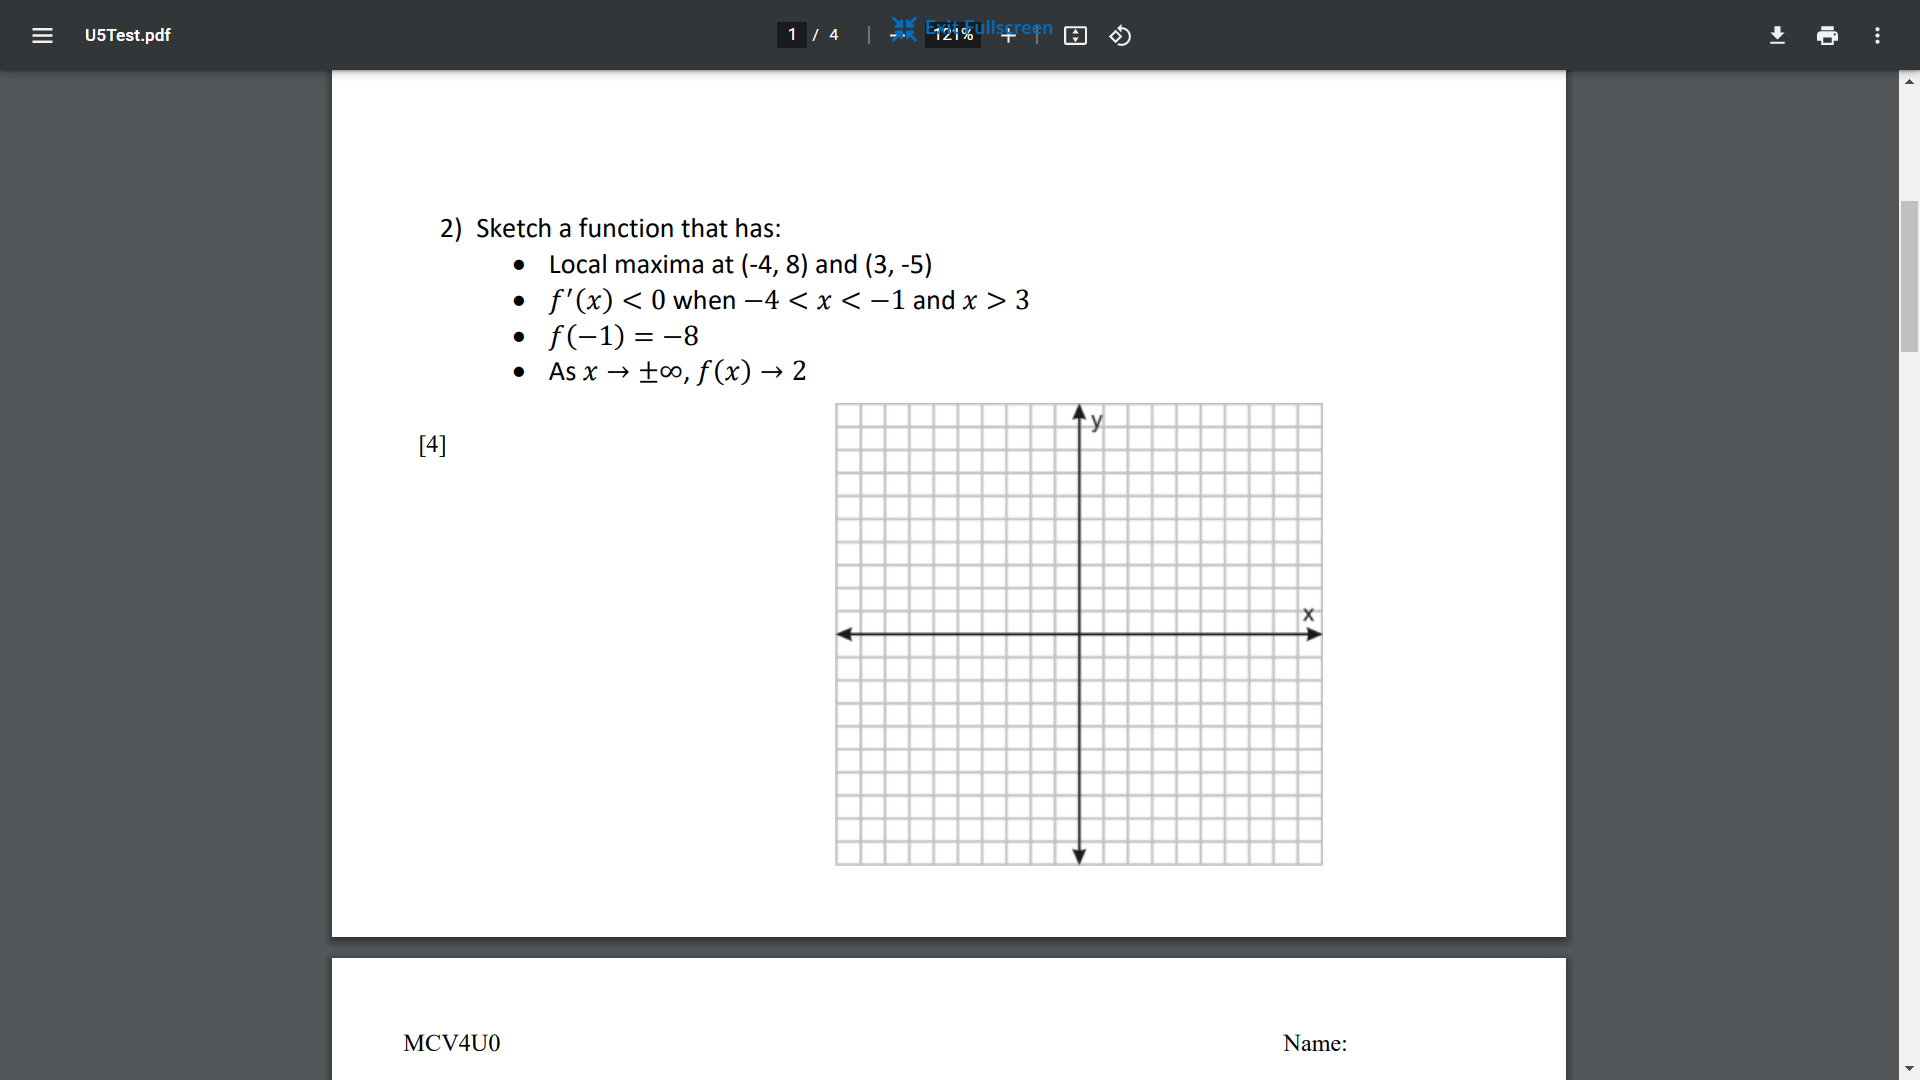Click the graph grid on page one

tap(1078, 633)
